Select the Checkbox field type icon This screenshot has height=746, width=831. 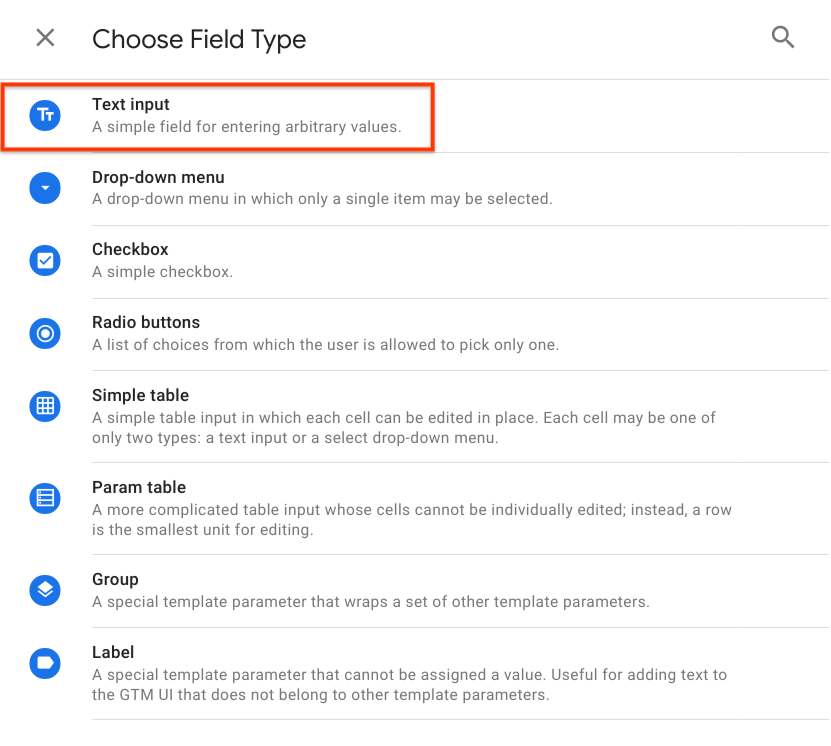click(45, 260)
